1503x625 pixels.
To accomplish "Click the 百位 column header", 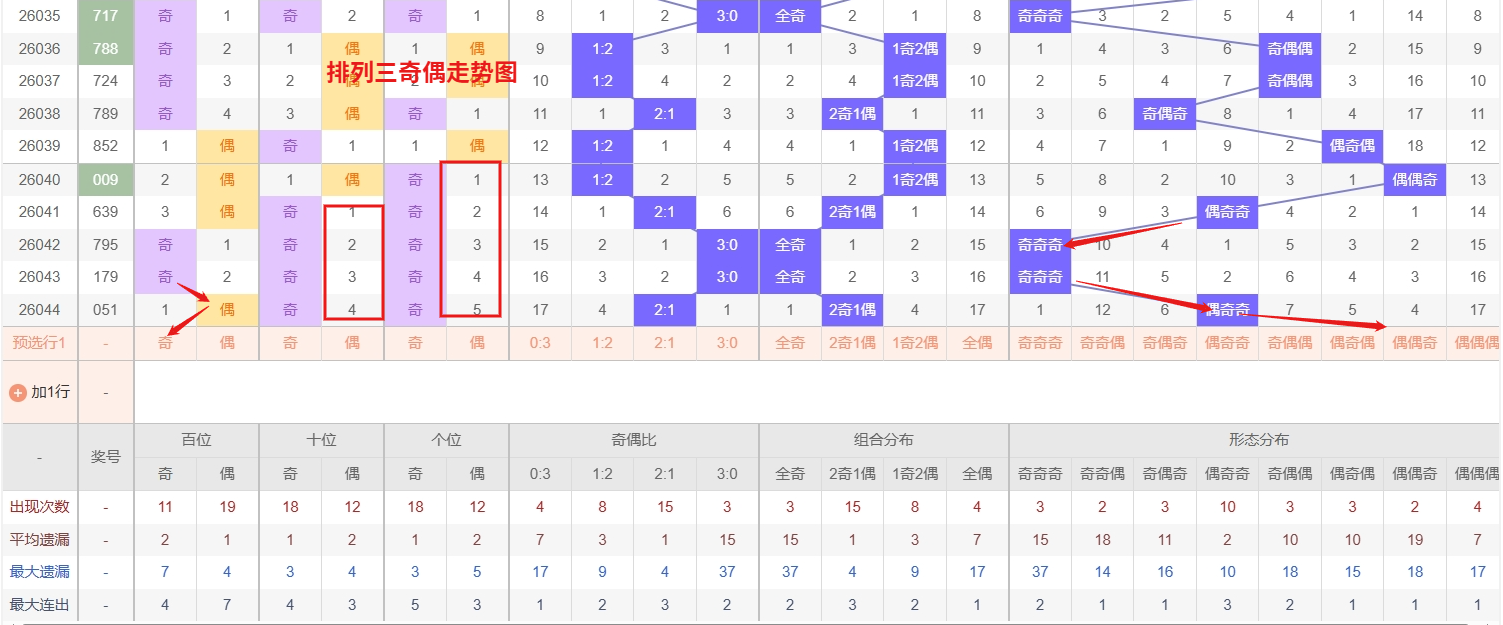I will click(x=195, y=439).
